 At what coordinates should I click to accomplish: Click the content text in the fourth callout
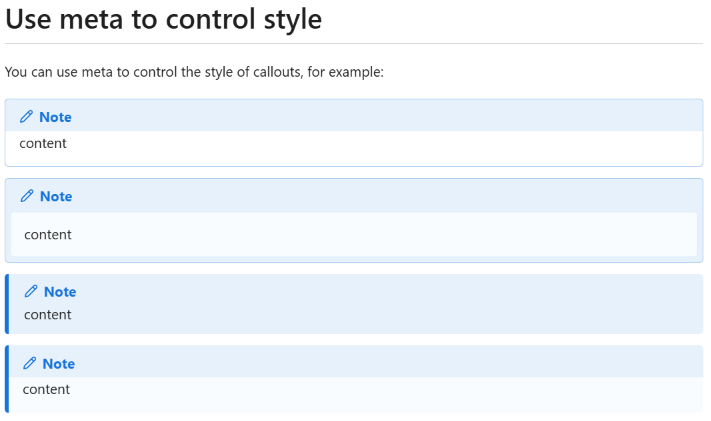(x=46, y=389)
